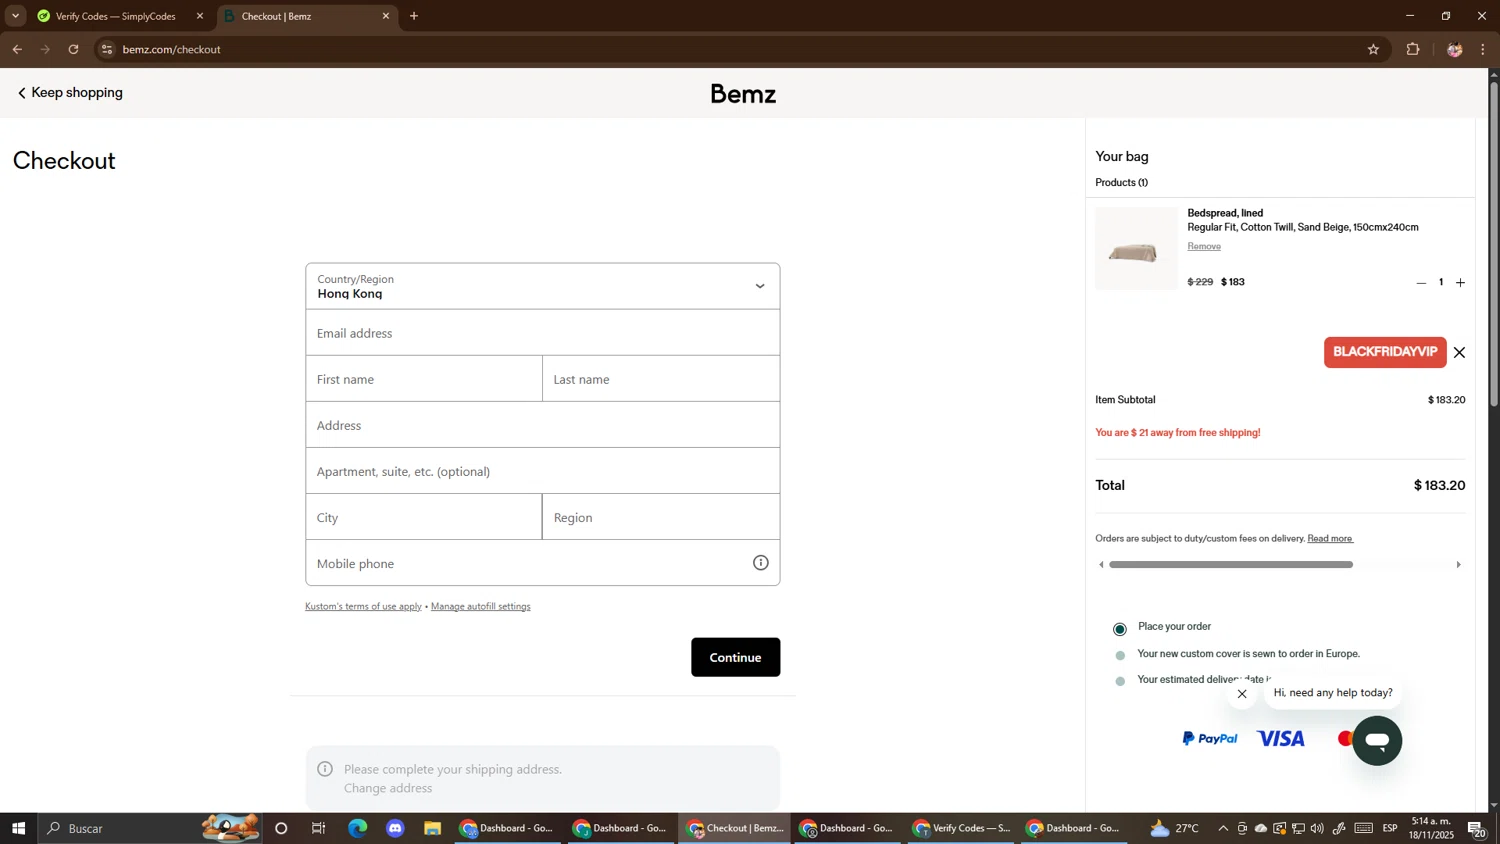
Task: Click the browser address bar URL
Action: 172,49
